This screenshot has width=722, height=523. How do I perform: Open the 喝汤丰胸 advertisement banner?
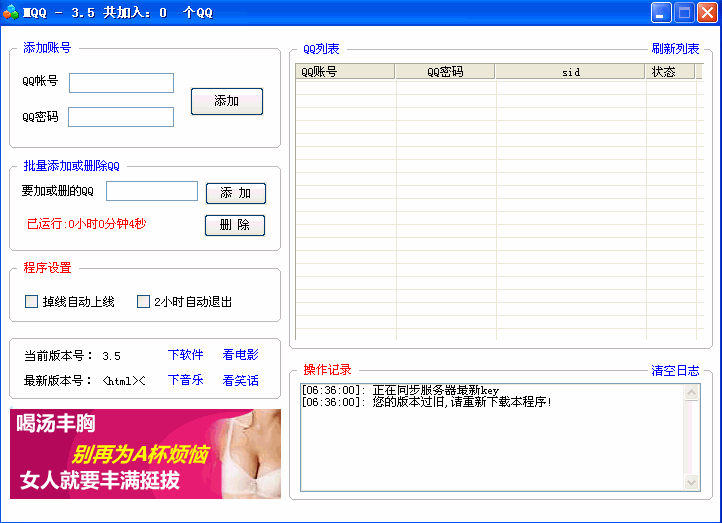click(146, 454)
